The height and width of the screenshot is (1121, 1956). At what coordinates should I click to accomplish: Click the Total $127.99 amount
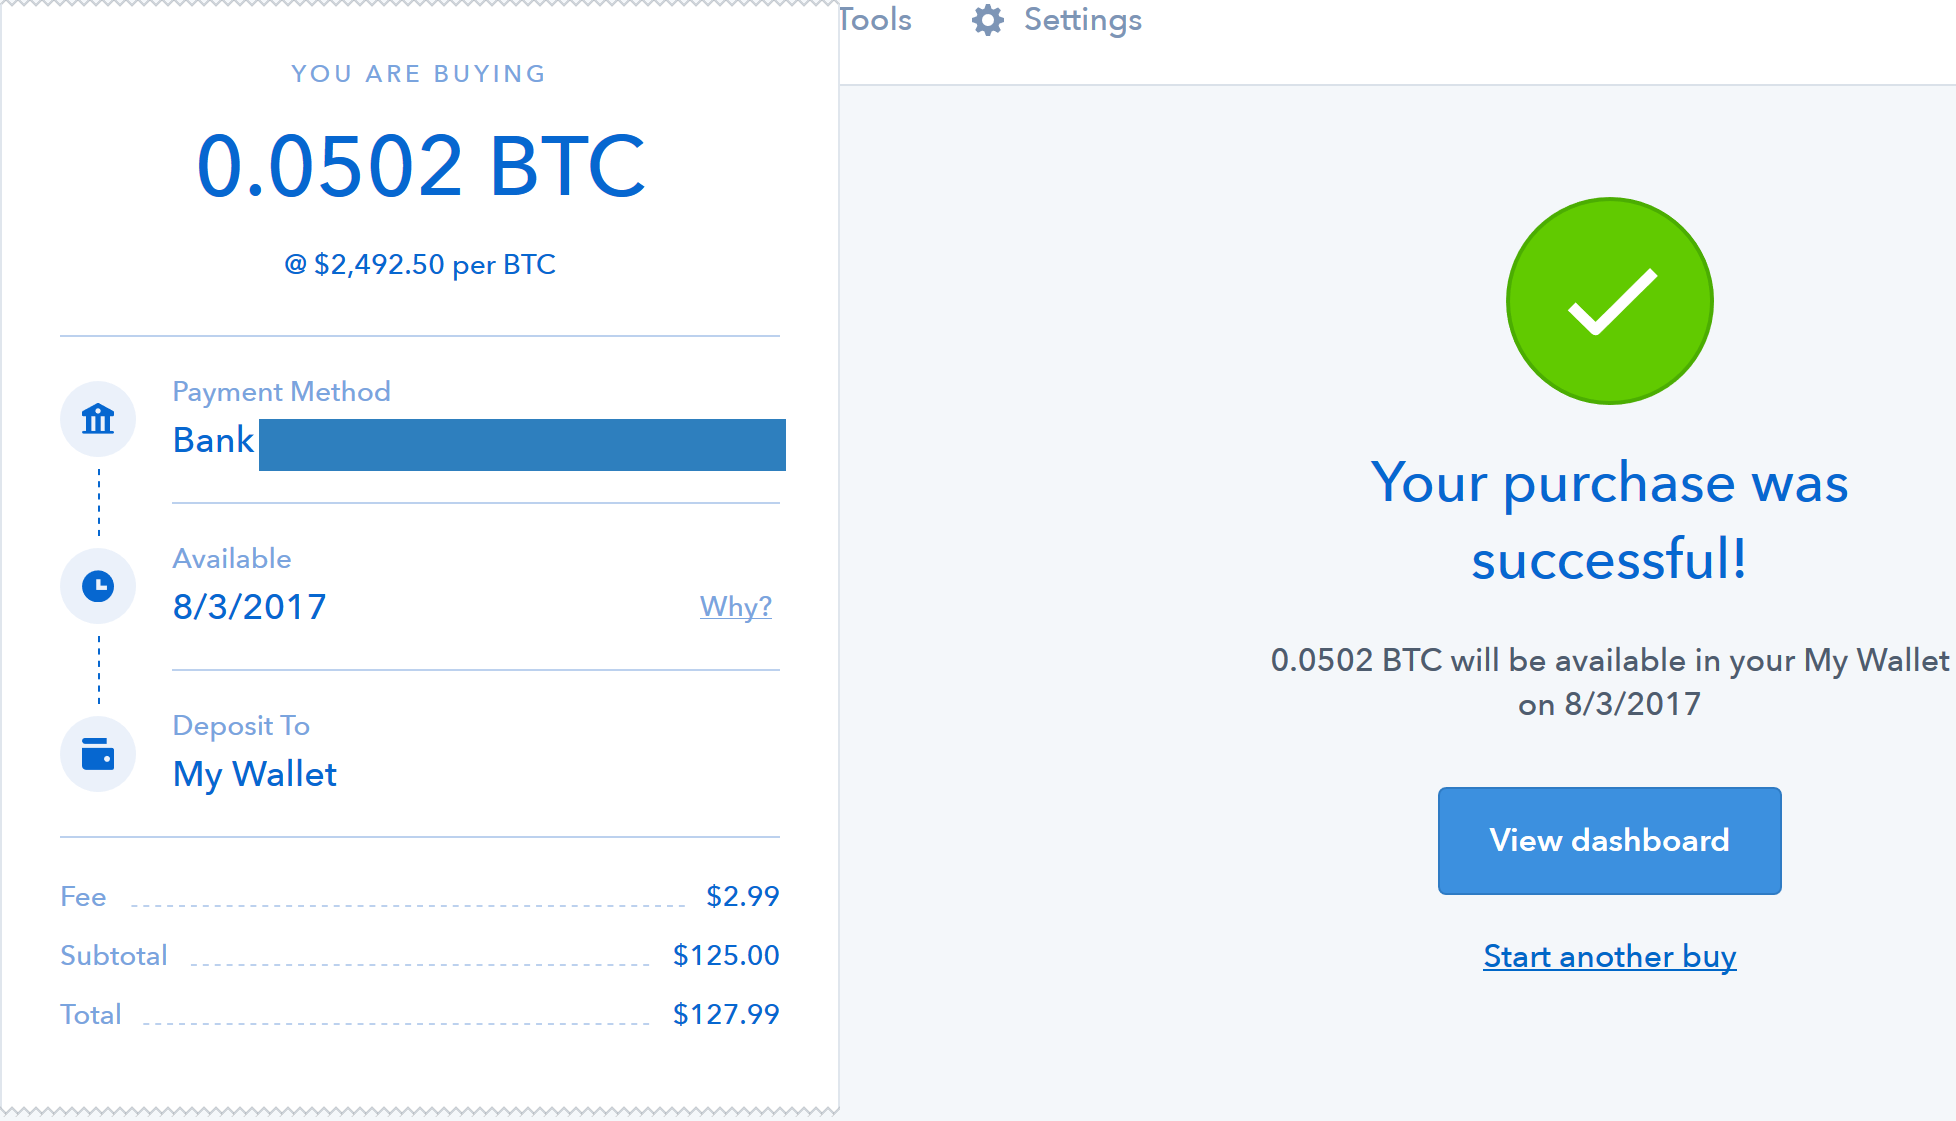point(726,1013)
